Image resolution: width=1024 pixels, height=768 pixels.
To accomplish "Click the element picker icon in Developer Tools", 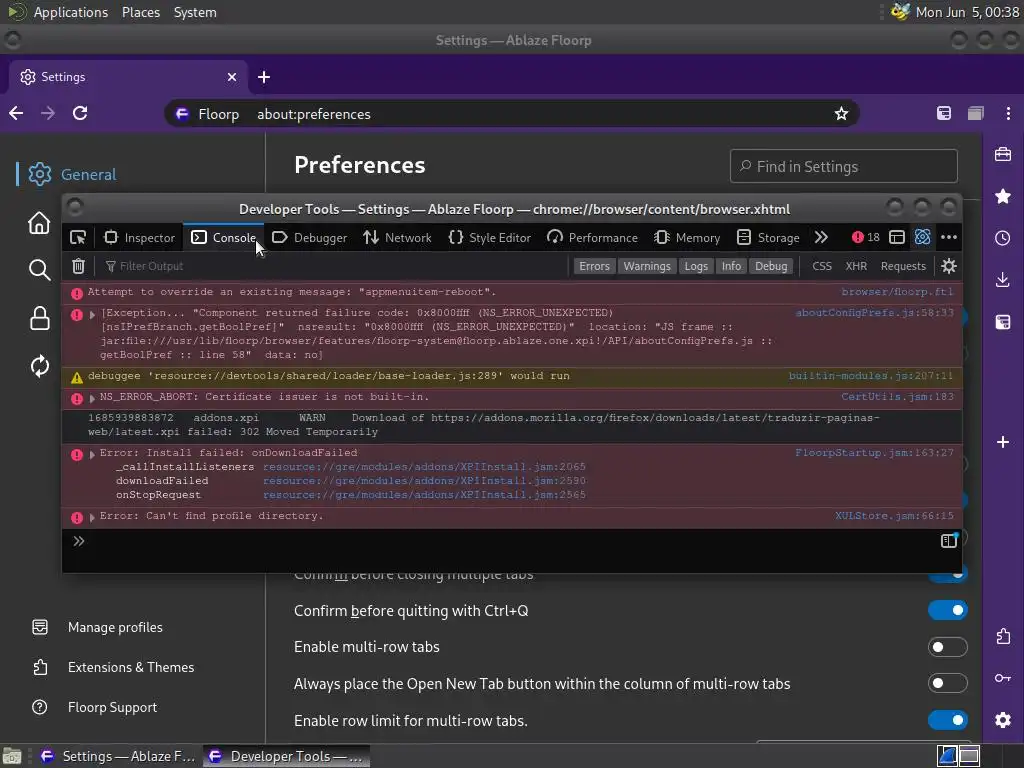I will 78,238.
